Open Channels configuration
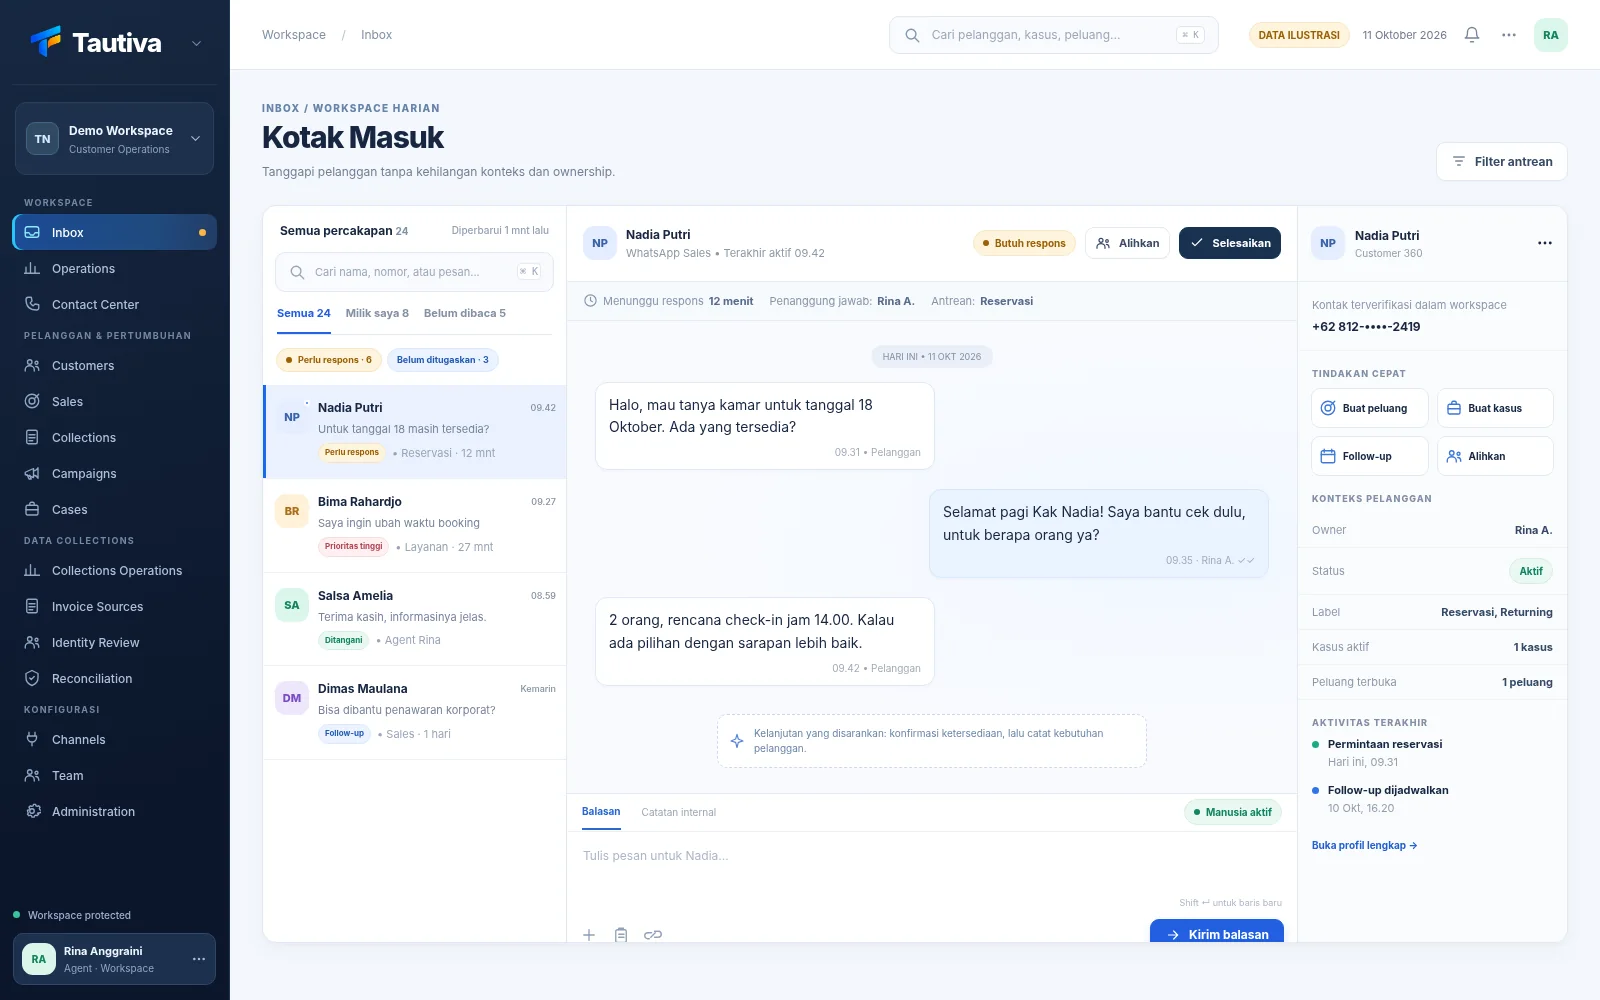The height and width of the screenshot is (1000, 1600). 115,739
